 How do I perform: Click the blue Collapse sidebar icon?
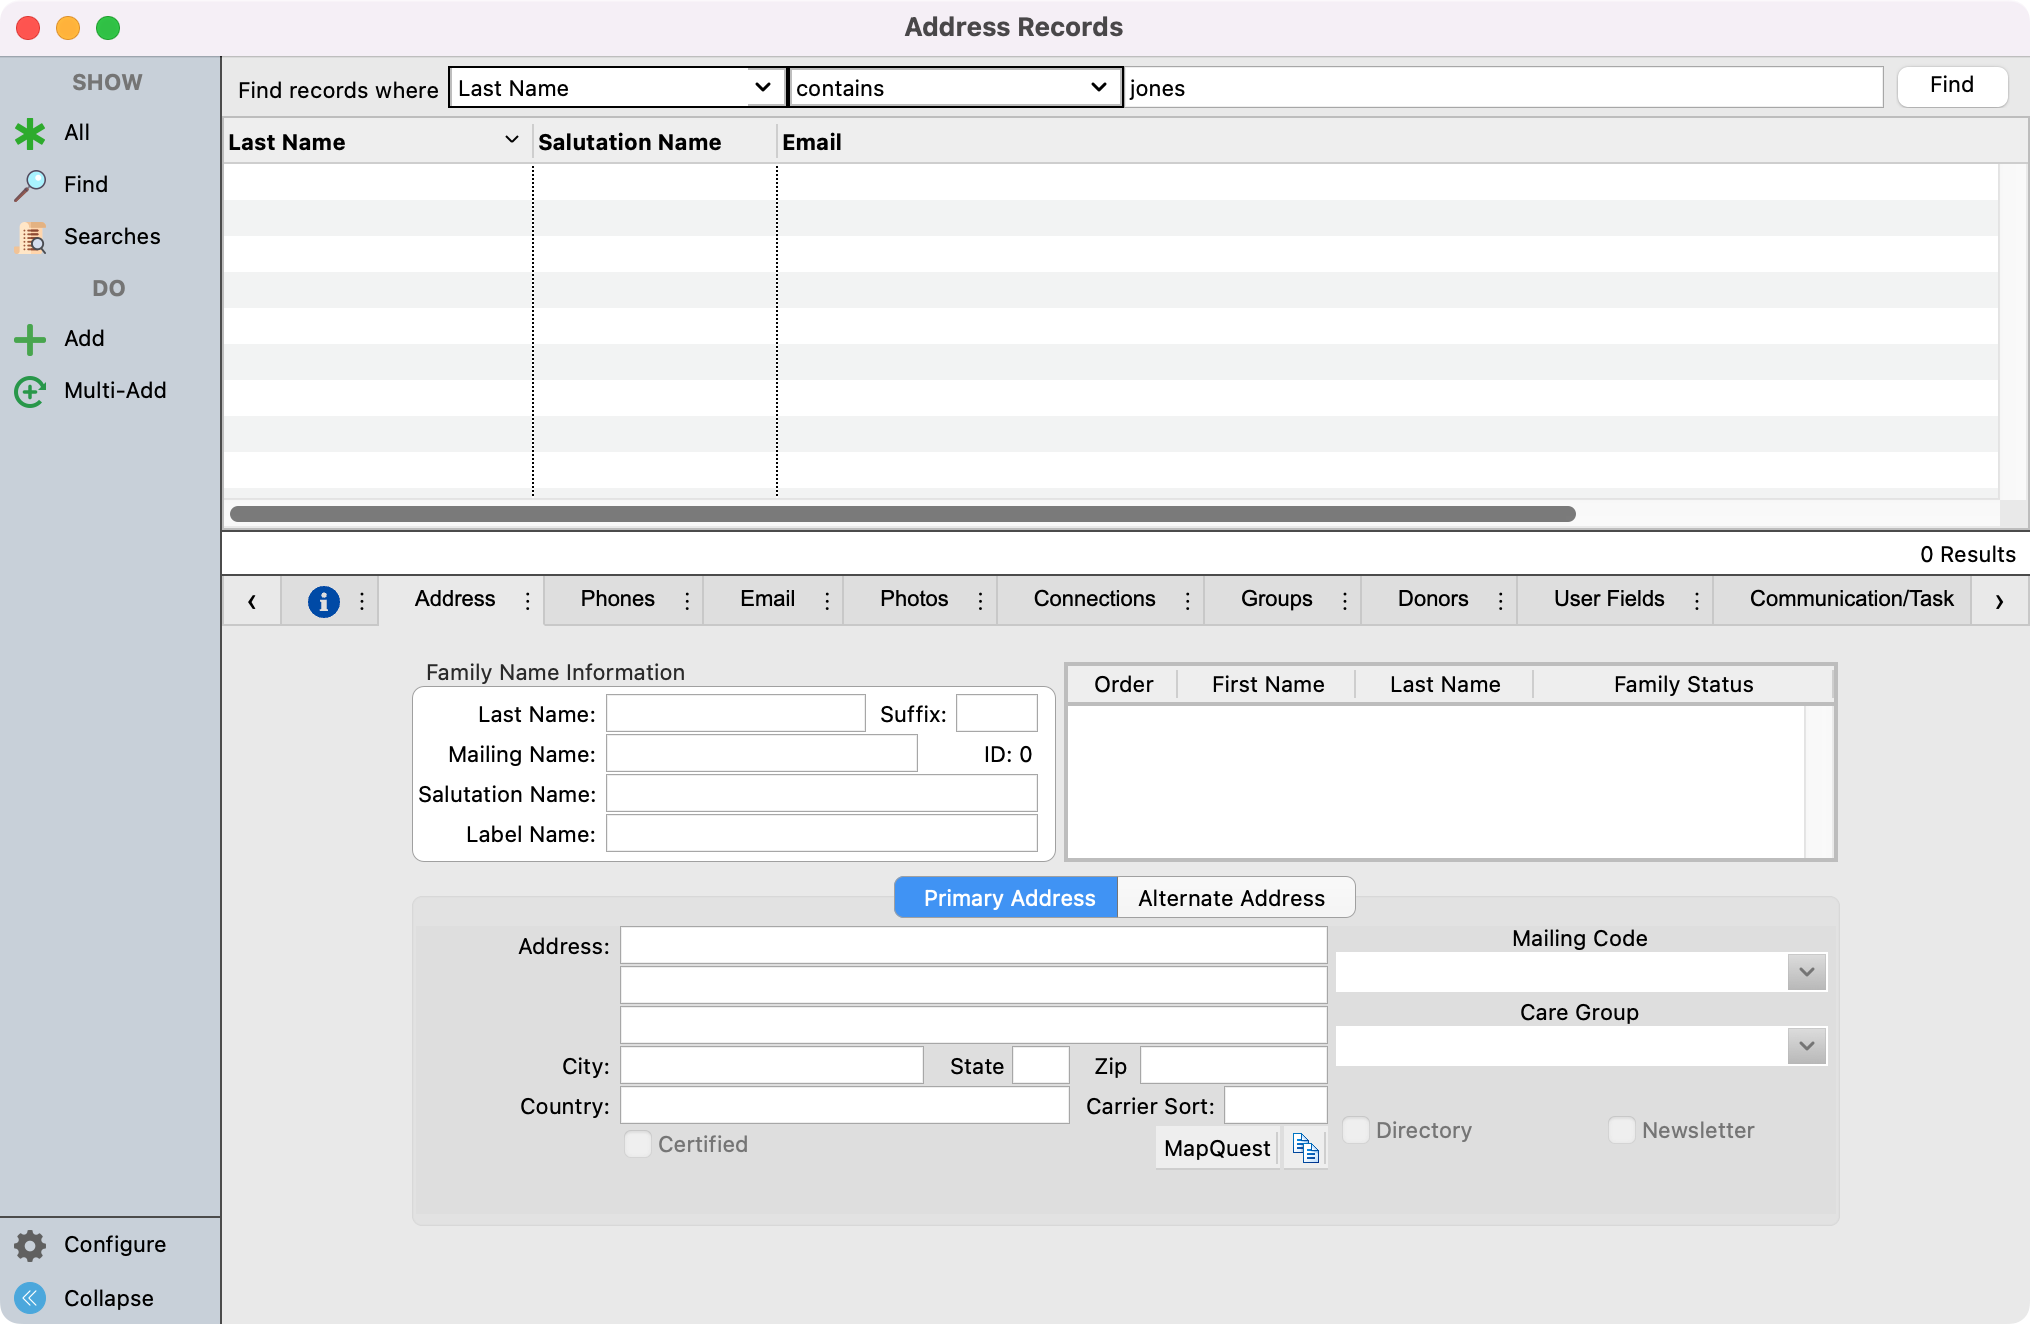[x=30, y=1298]
